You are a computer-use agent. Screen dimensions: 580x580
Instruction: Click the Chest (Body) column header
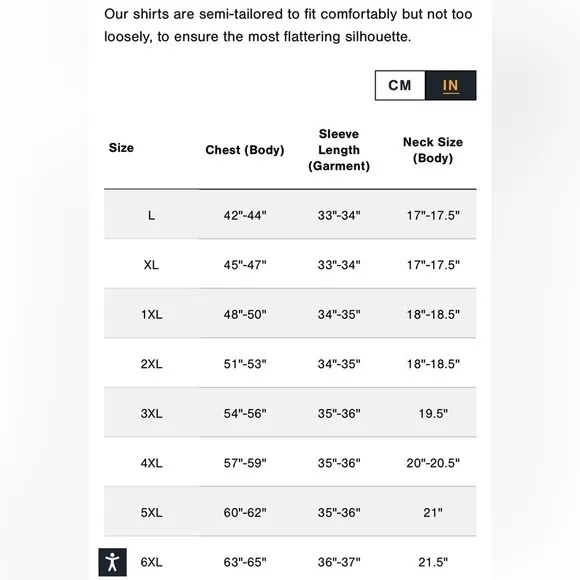point(245,150)
